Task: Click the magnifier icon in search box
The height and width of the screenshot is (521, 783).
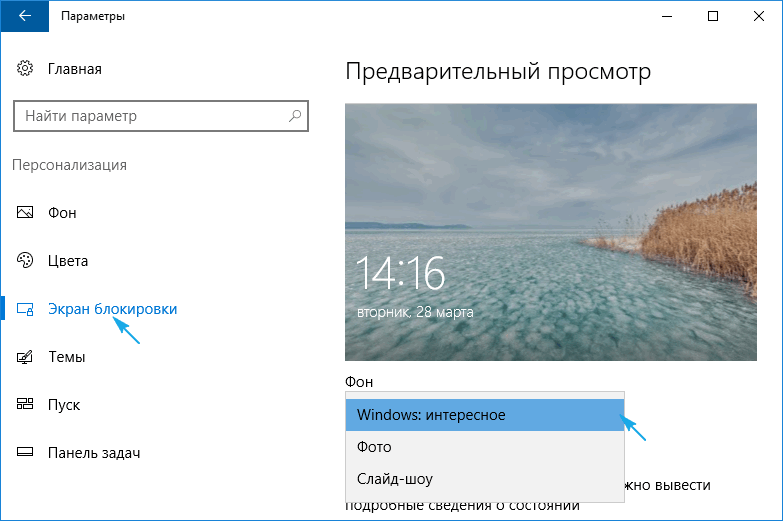Action: (295, 116)
